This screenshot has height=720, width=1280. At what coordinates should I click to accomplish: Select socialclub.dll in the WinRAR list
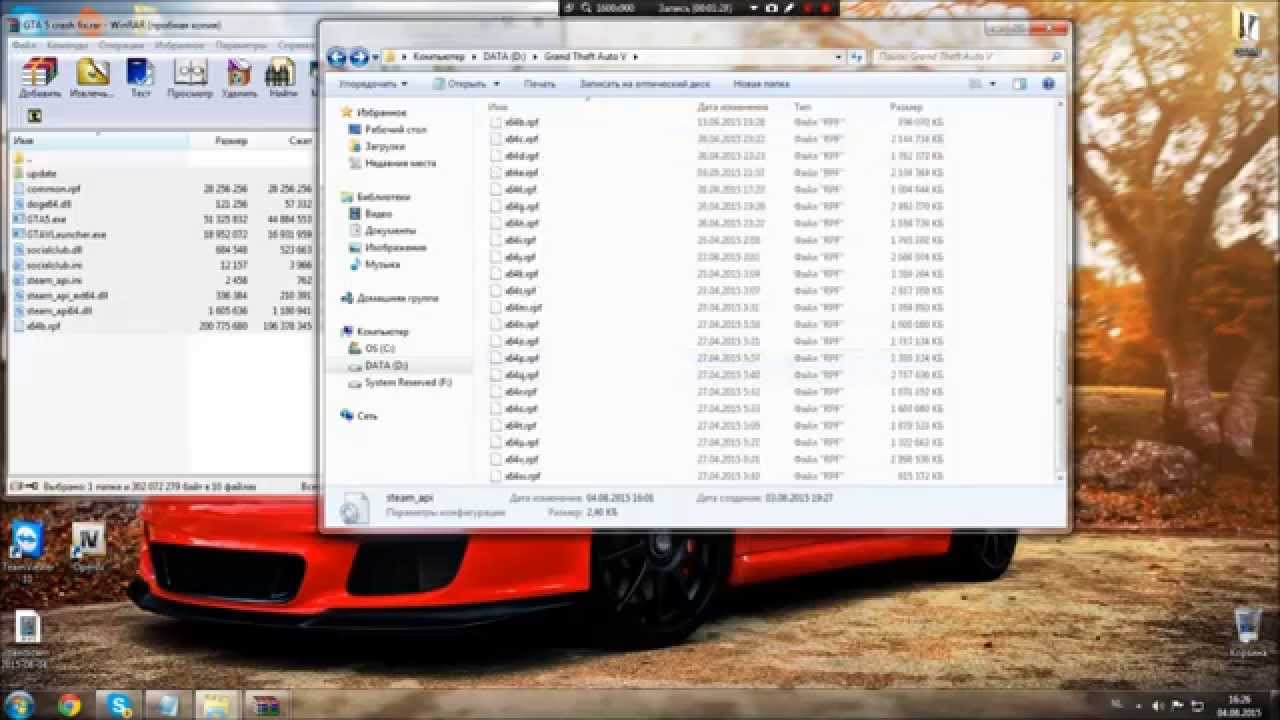pos(54,249)
